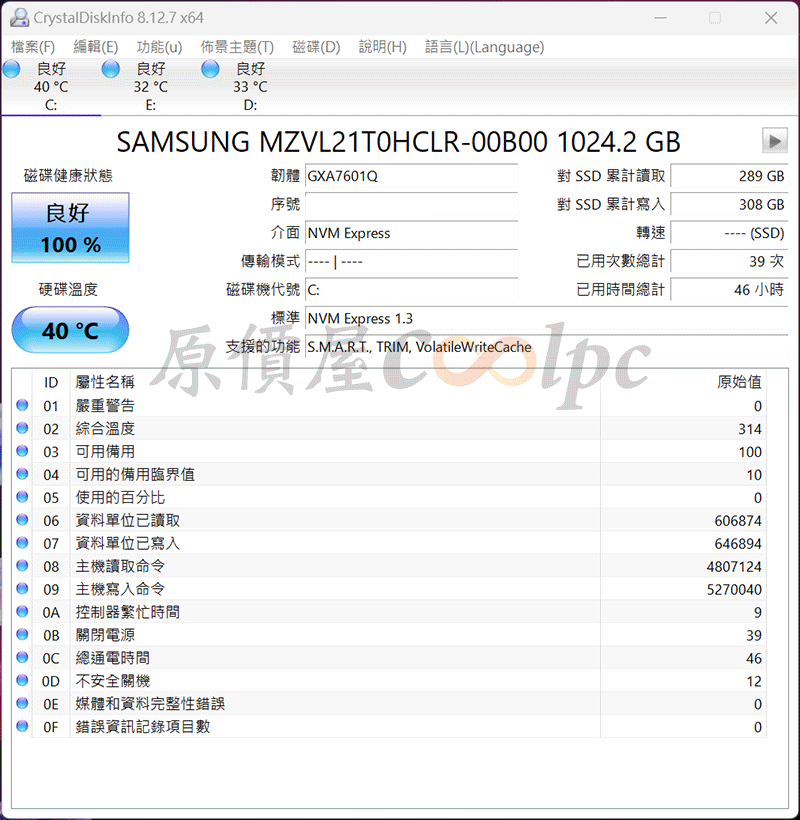The height and width of the screenshot is (820, 800).
Task: Click the blue status orb for drive D:
Action: (x=210, y=69)
